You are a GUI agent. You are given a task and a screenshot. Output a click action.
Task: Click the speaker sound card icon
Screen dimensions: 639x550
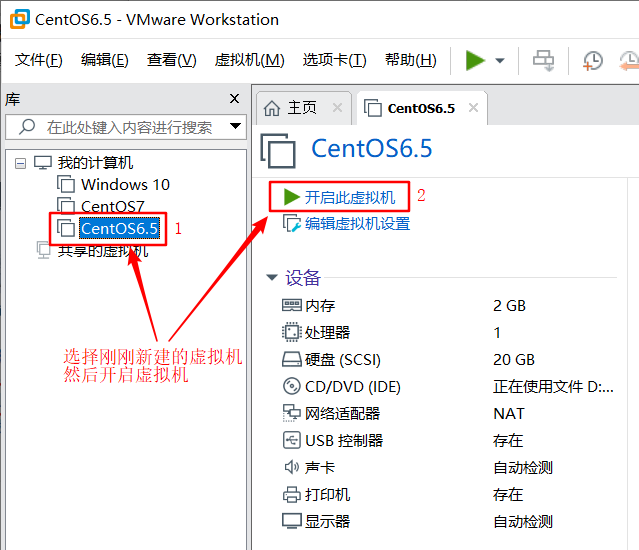pyautogui.click(x=292, y=467)
